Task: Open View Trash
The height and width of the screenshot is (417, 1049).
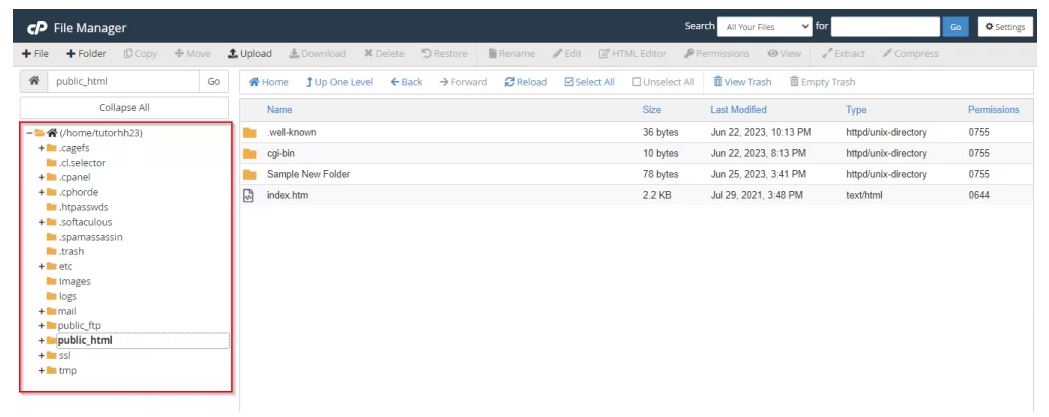Action: click(741, 82)
